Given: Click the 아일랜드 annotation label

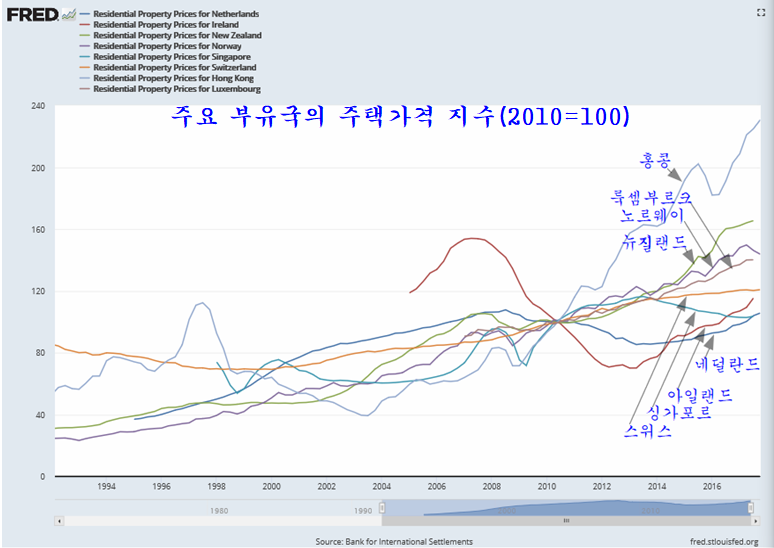Looking at the screenshot, I should 699,395.
